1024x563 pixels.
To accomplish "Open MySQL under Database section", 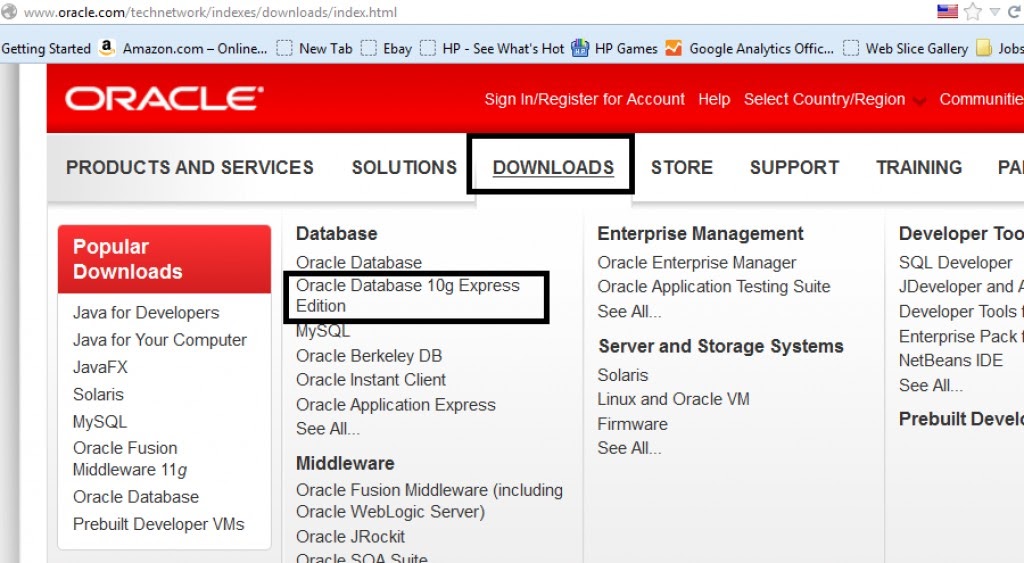I will 323,331.
